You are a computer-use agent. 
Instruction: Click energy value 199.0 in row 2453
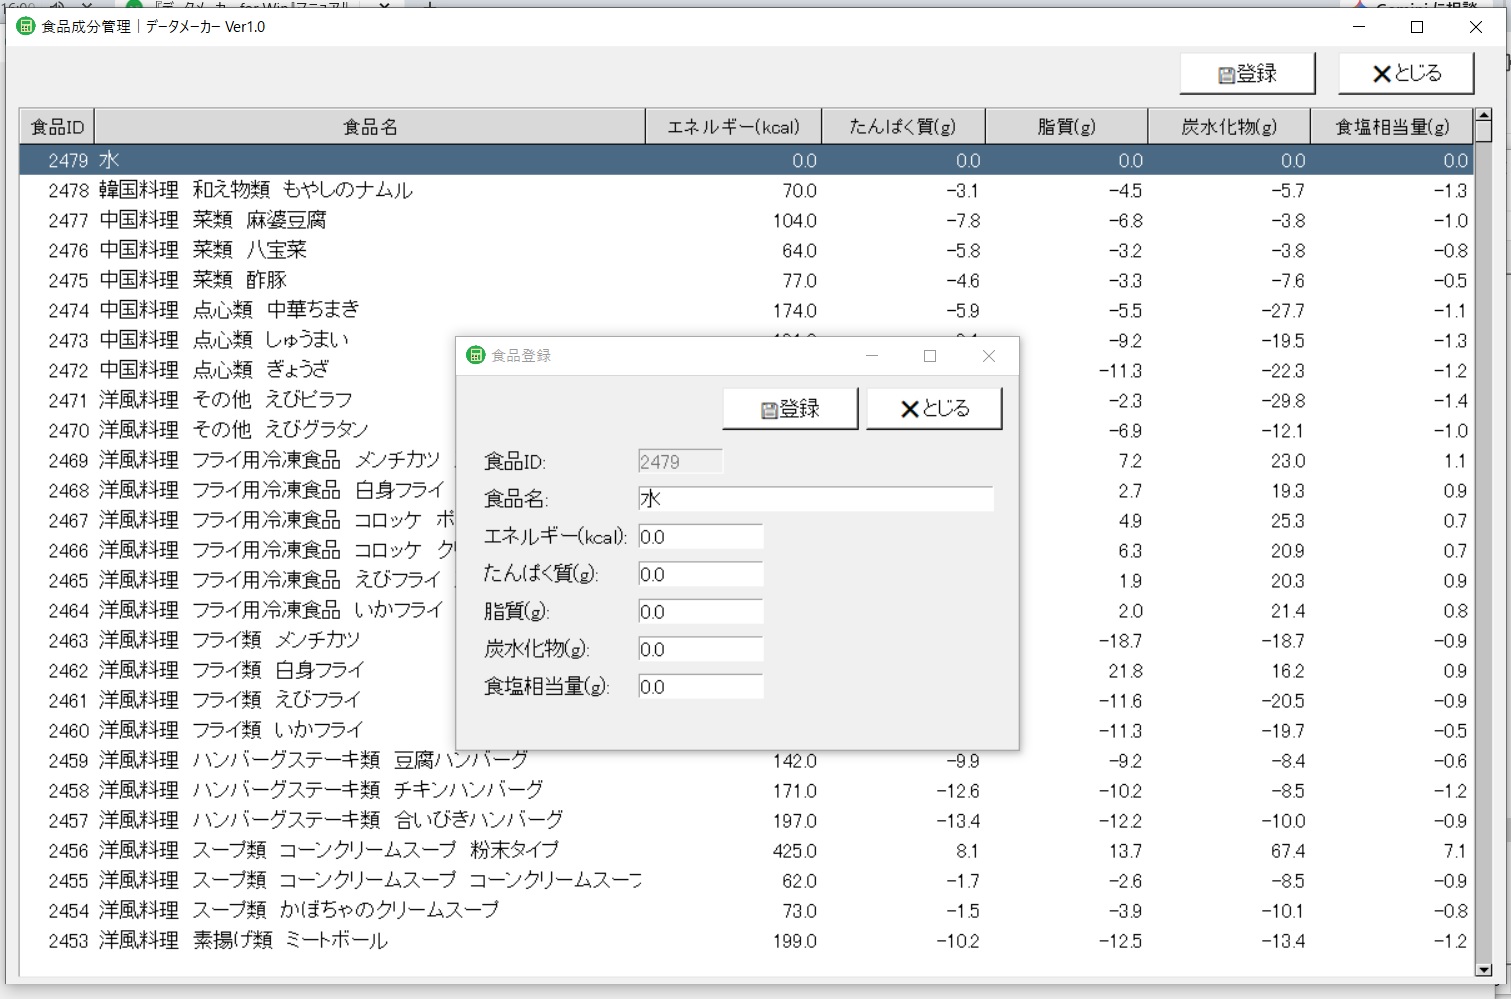pos(795,942)
